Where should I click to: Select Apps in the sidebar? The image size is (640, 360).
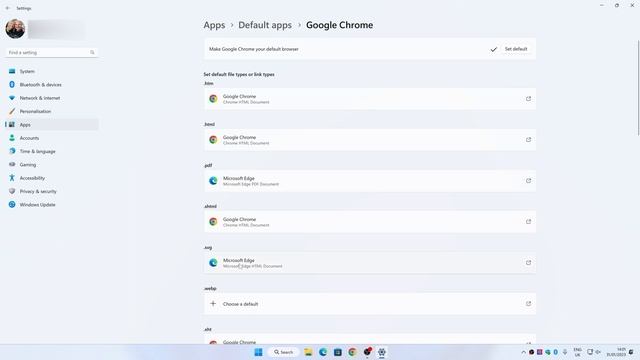pyautogui.click(x=51, y=124)
